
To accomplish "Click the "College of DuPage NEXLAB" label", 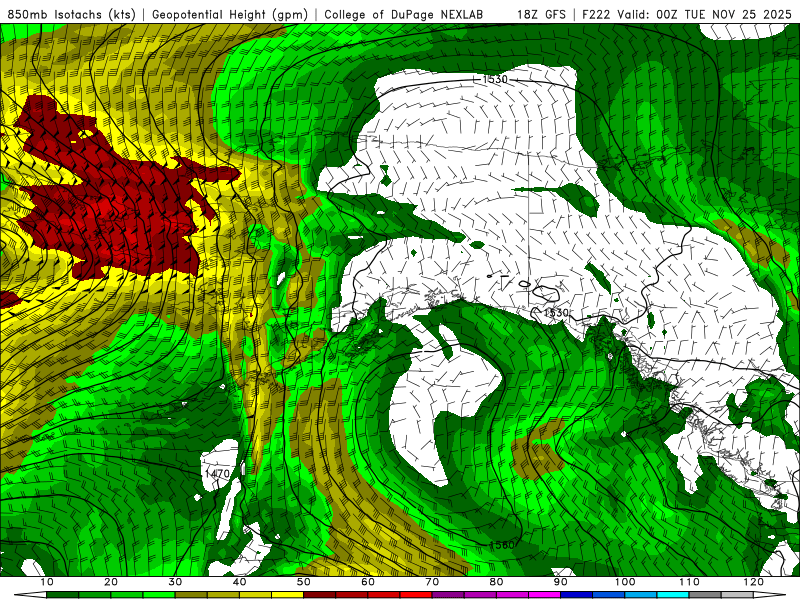I will point(404,14).
